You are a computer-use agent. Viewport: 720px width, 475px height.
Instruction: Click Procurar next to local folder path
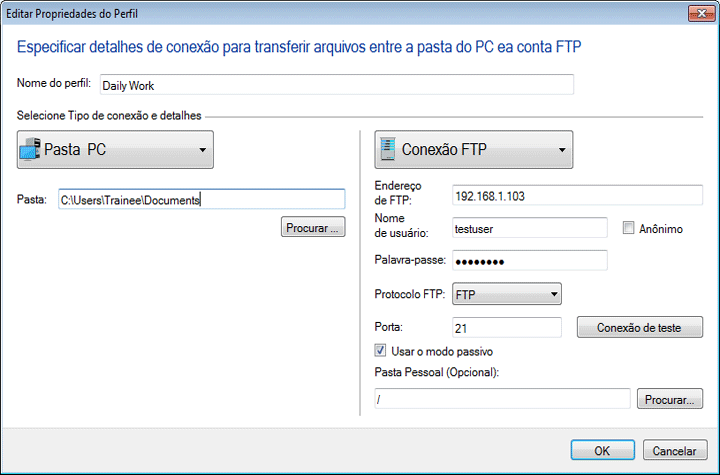314,228
